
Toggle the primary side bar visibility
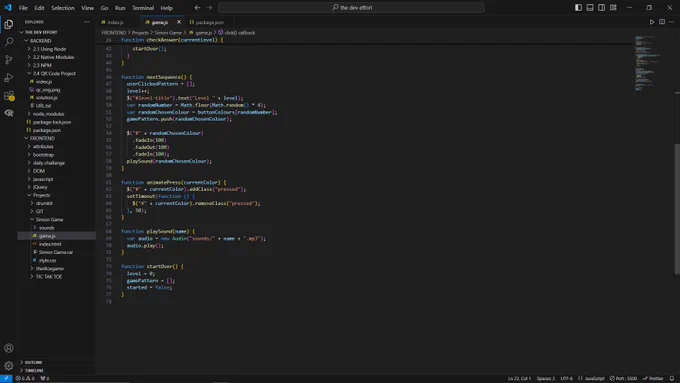click(579, 7)
